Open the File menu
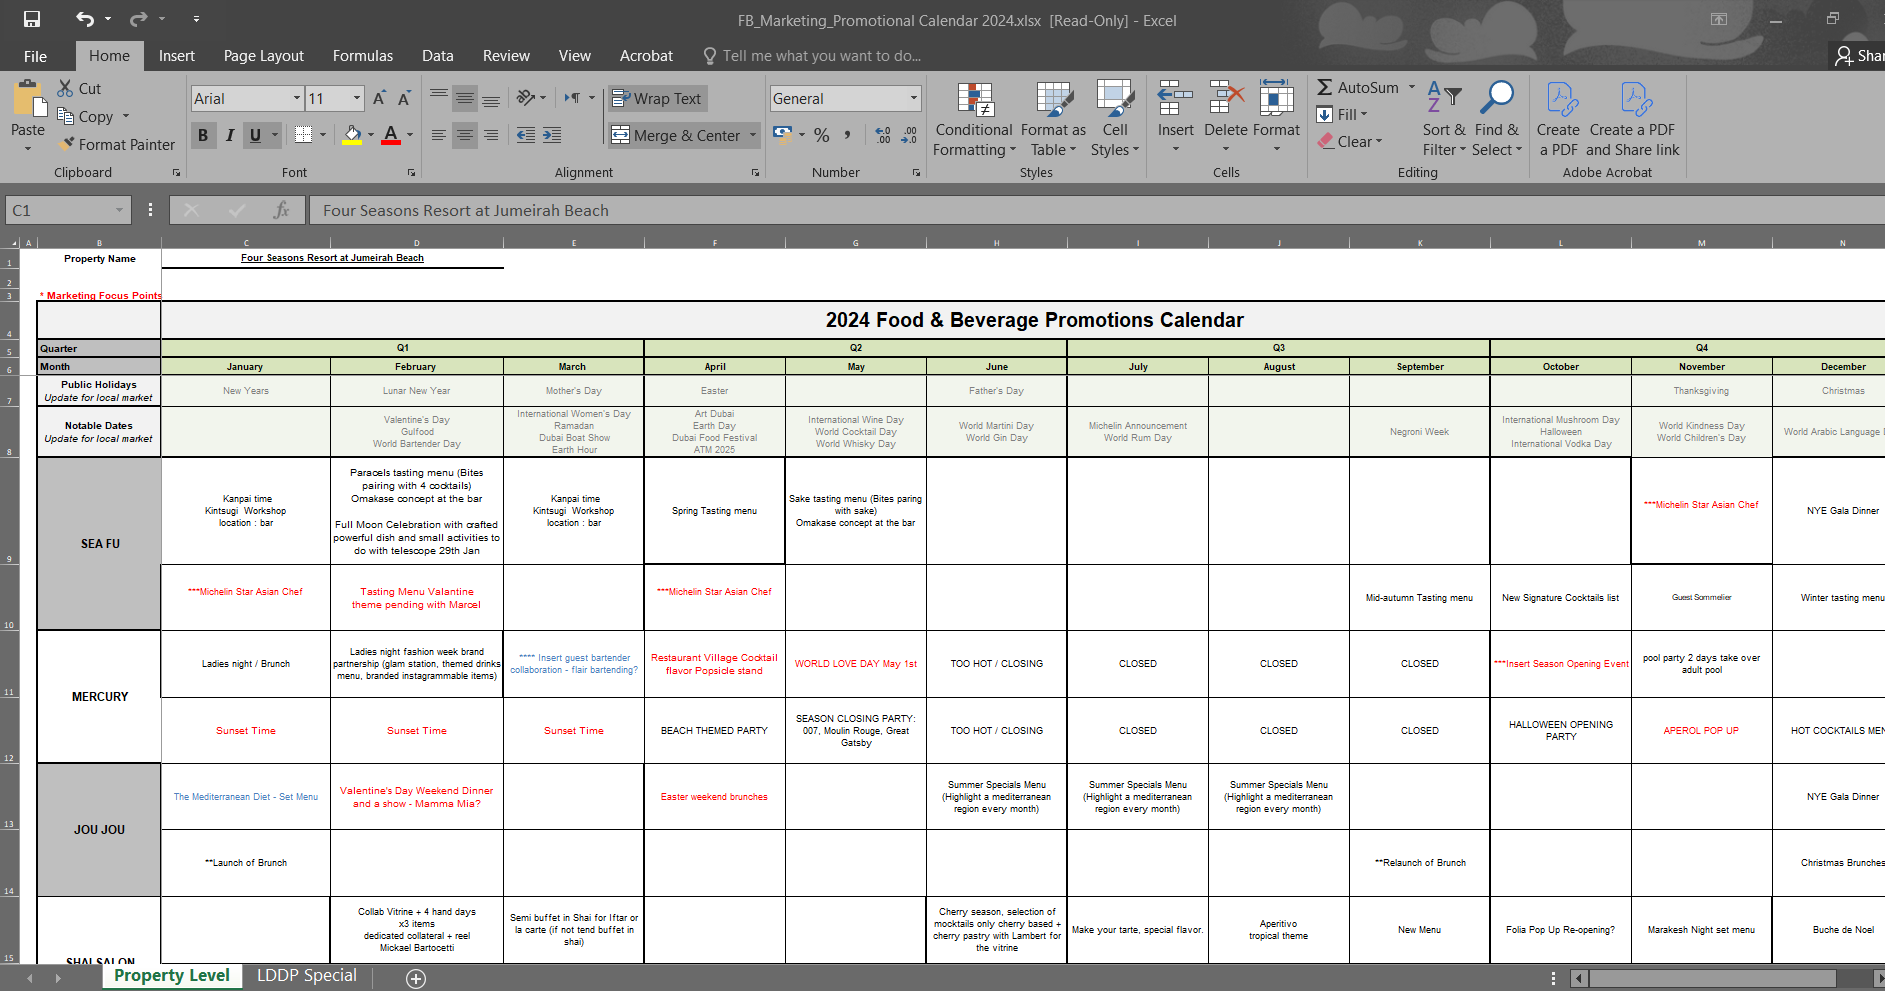The width and height of the screenshot is (1885, 991). (35, 56)
